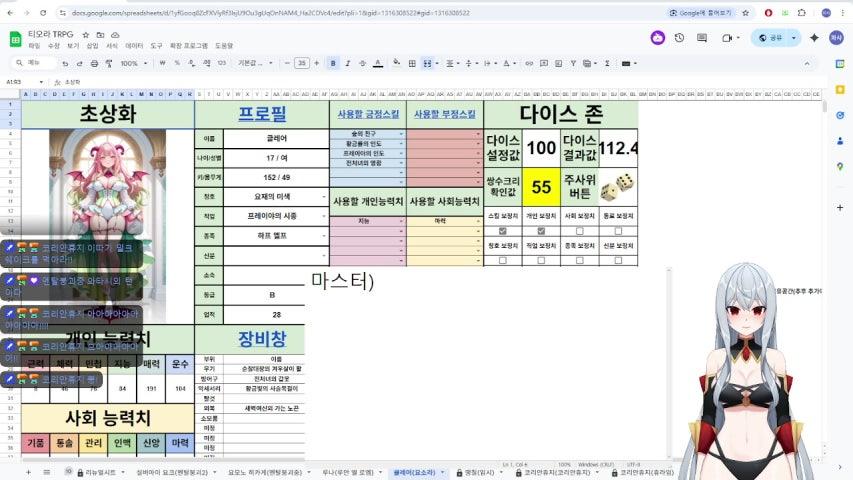Image resolution: width=853 pixels, height=480 pixels.
Task: Open the Gemini sparkle icon
Action: [814, 38]
